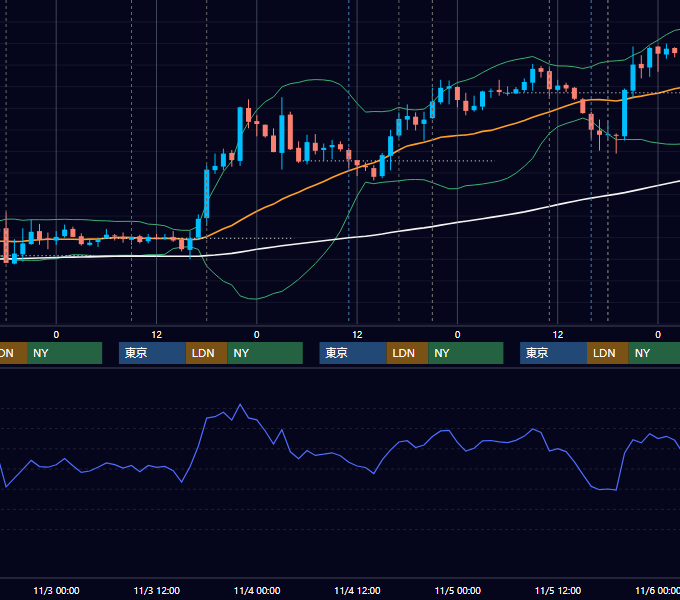Viewport: 680px width, 600px height.
Task: Click the LDN session block following 11/3 東京 session
Action: 206,353
